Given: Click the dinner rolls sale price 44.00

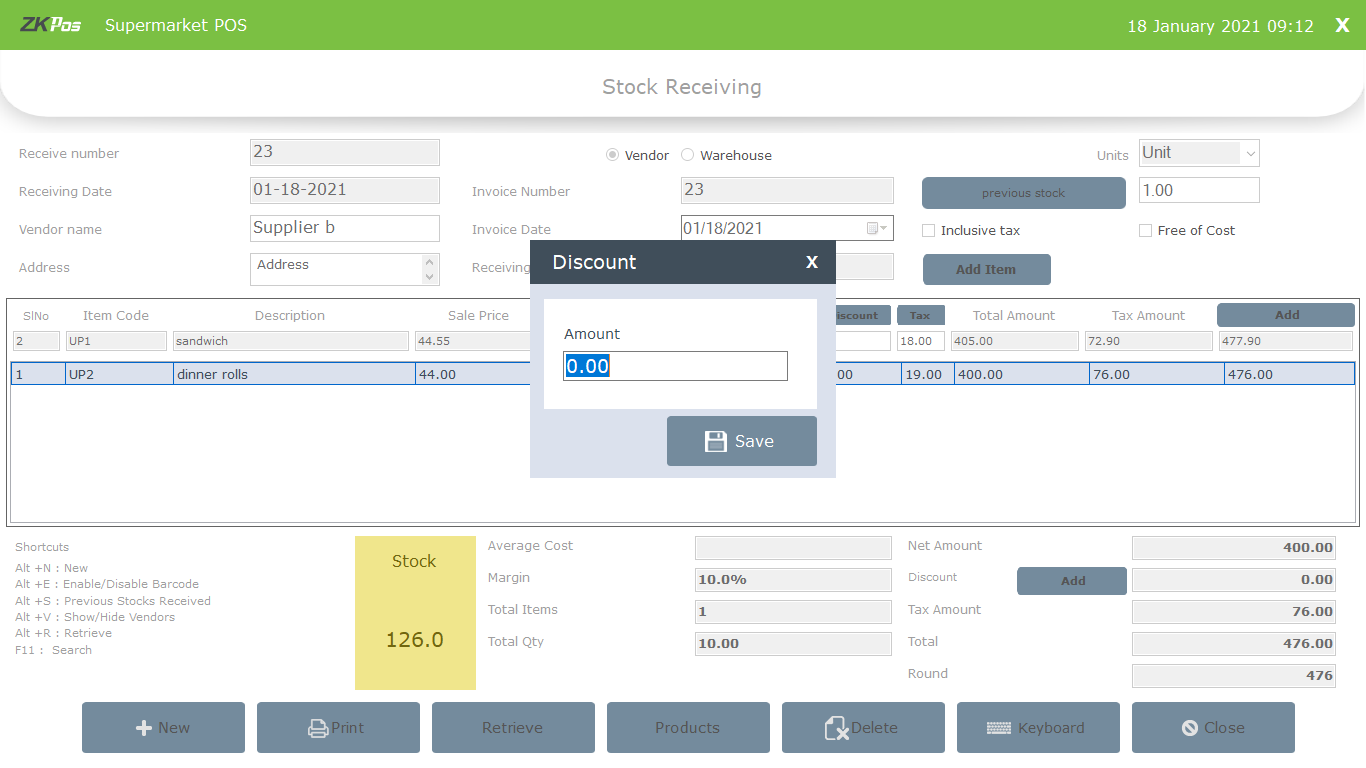Looking at the screenshot, I should point(473,374).
